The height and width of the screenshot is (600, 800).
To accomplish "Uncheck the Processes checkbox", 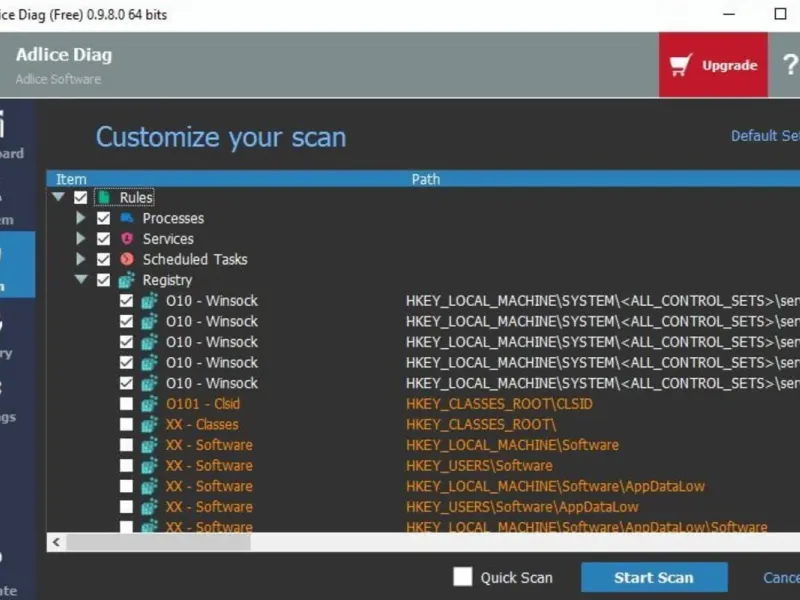I will [104, 218].
